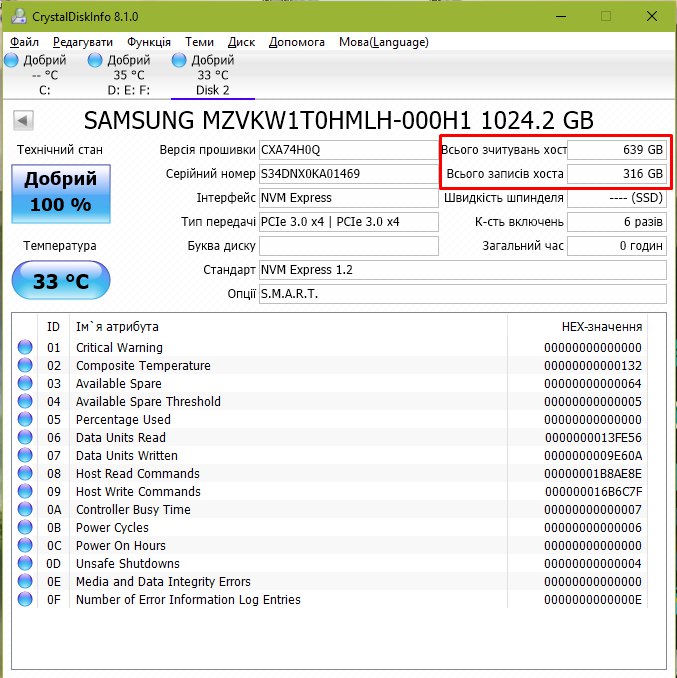The image size is (677, 678).
Task: Click the disk title SAMSUNG MZVKW1T0HMLH-000H1
Action: pos(277,120)
